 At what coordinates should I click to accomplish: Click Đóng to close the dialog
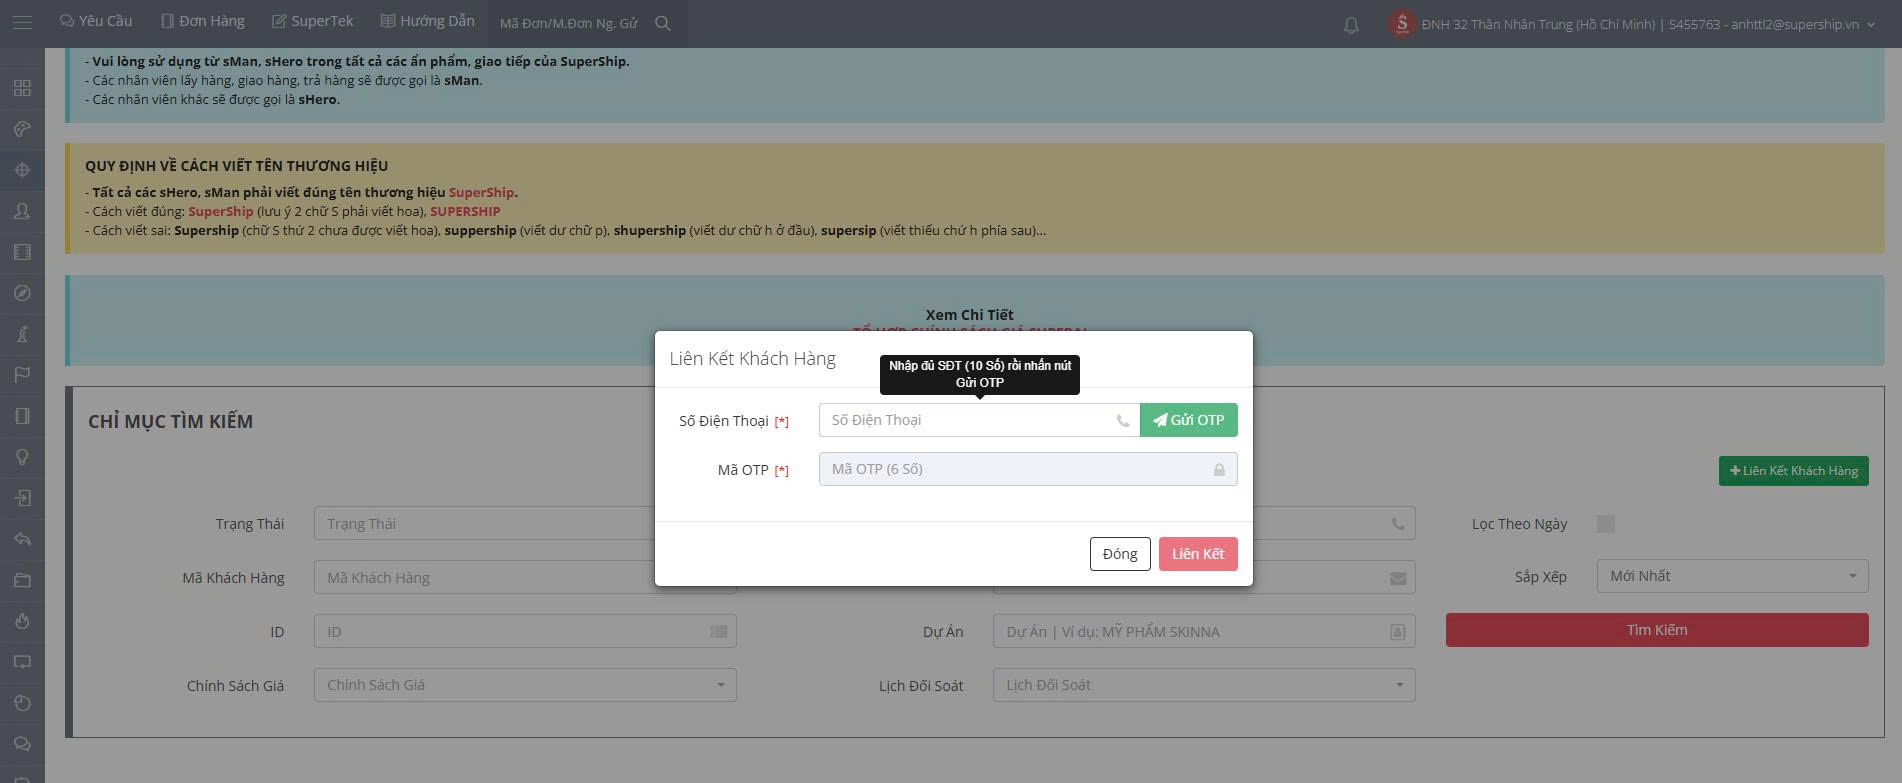(1120, 554)
